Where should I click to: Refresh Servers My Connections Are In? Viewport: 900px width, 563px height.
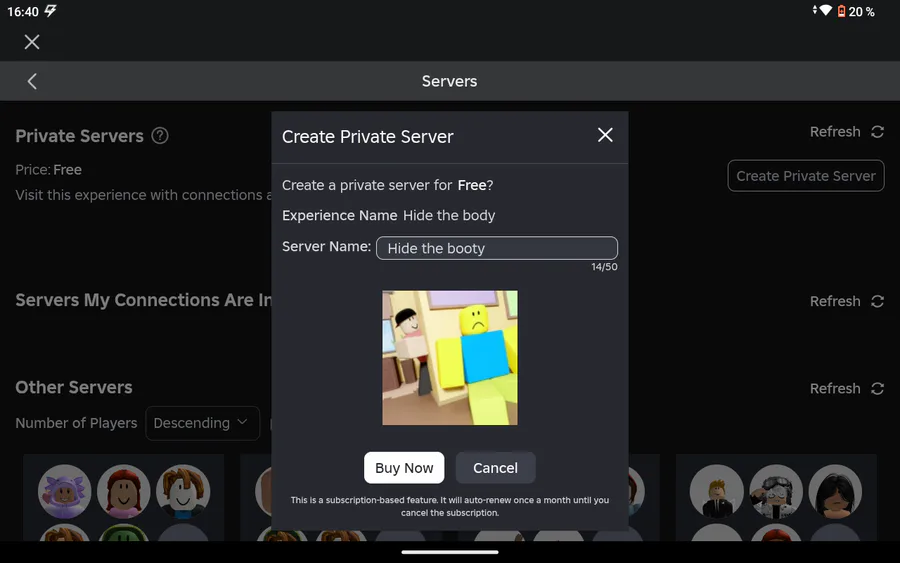tap(835, 301)
